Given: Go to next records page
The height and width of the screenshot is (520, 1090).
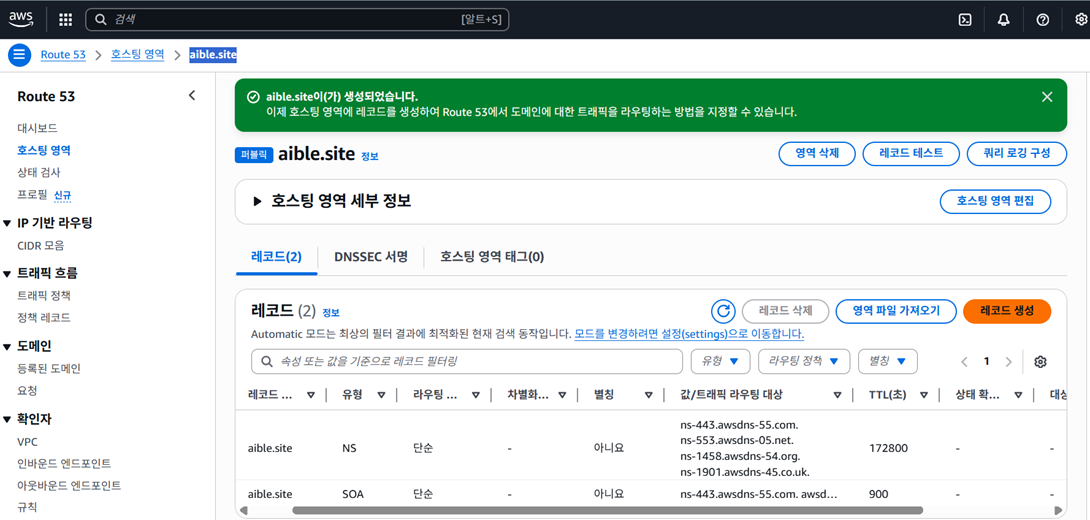Looking at the screenshot, I should point(1009,361).
